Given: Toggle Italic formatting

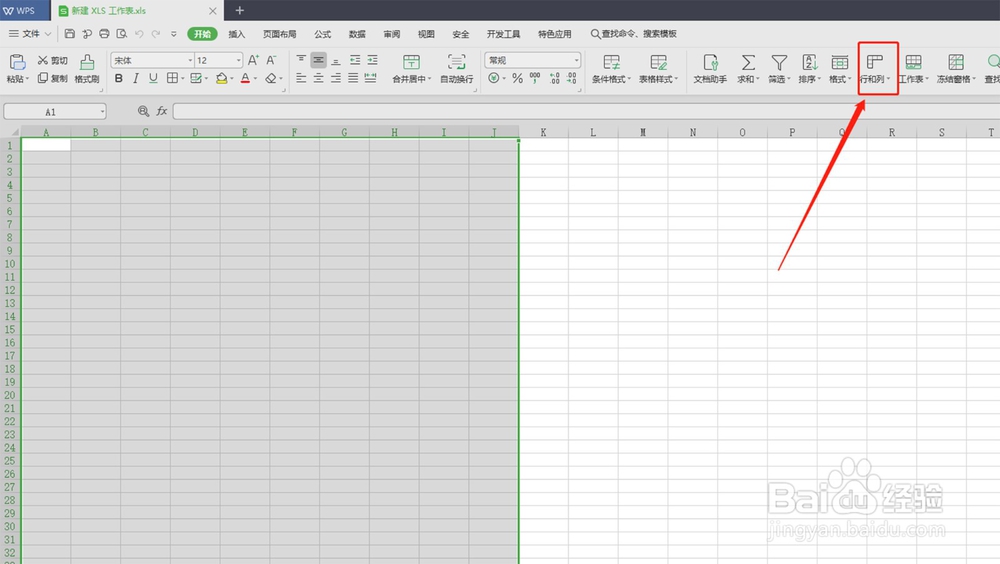Looking at the screenshot, I should pos(136,78).
